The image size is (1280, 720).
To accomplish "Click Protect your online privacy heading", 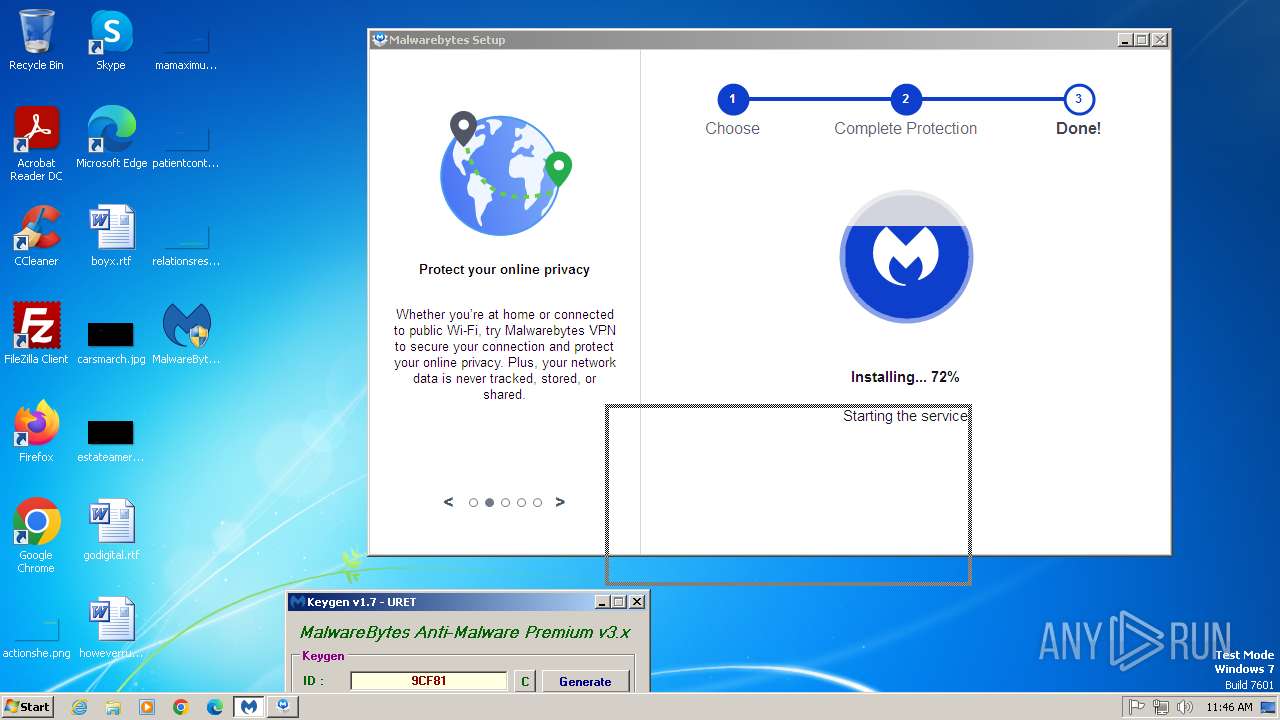I will (504, 269).
